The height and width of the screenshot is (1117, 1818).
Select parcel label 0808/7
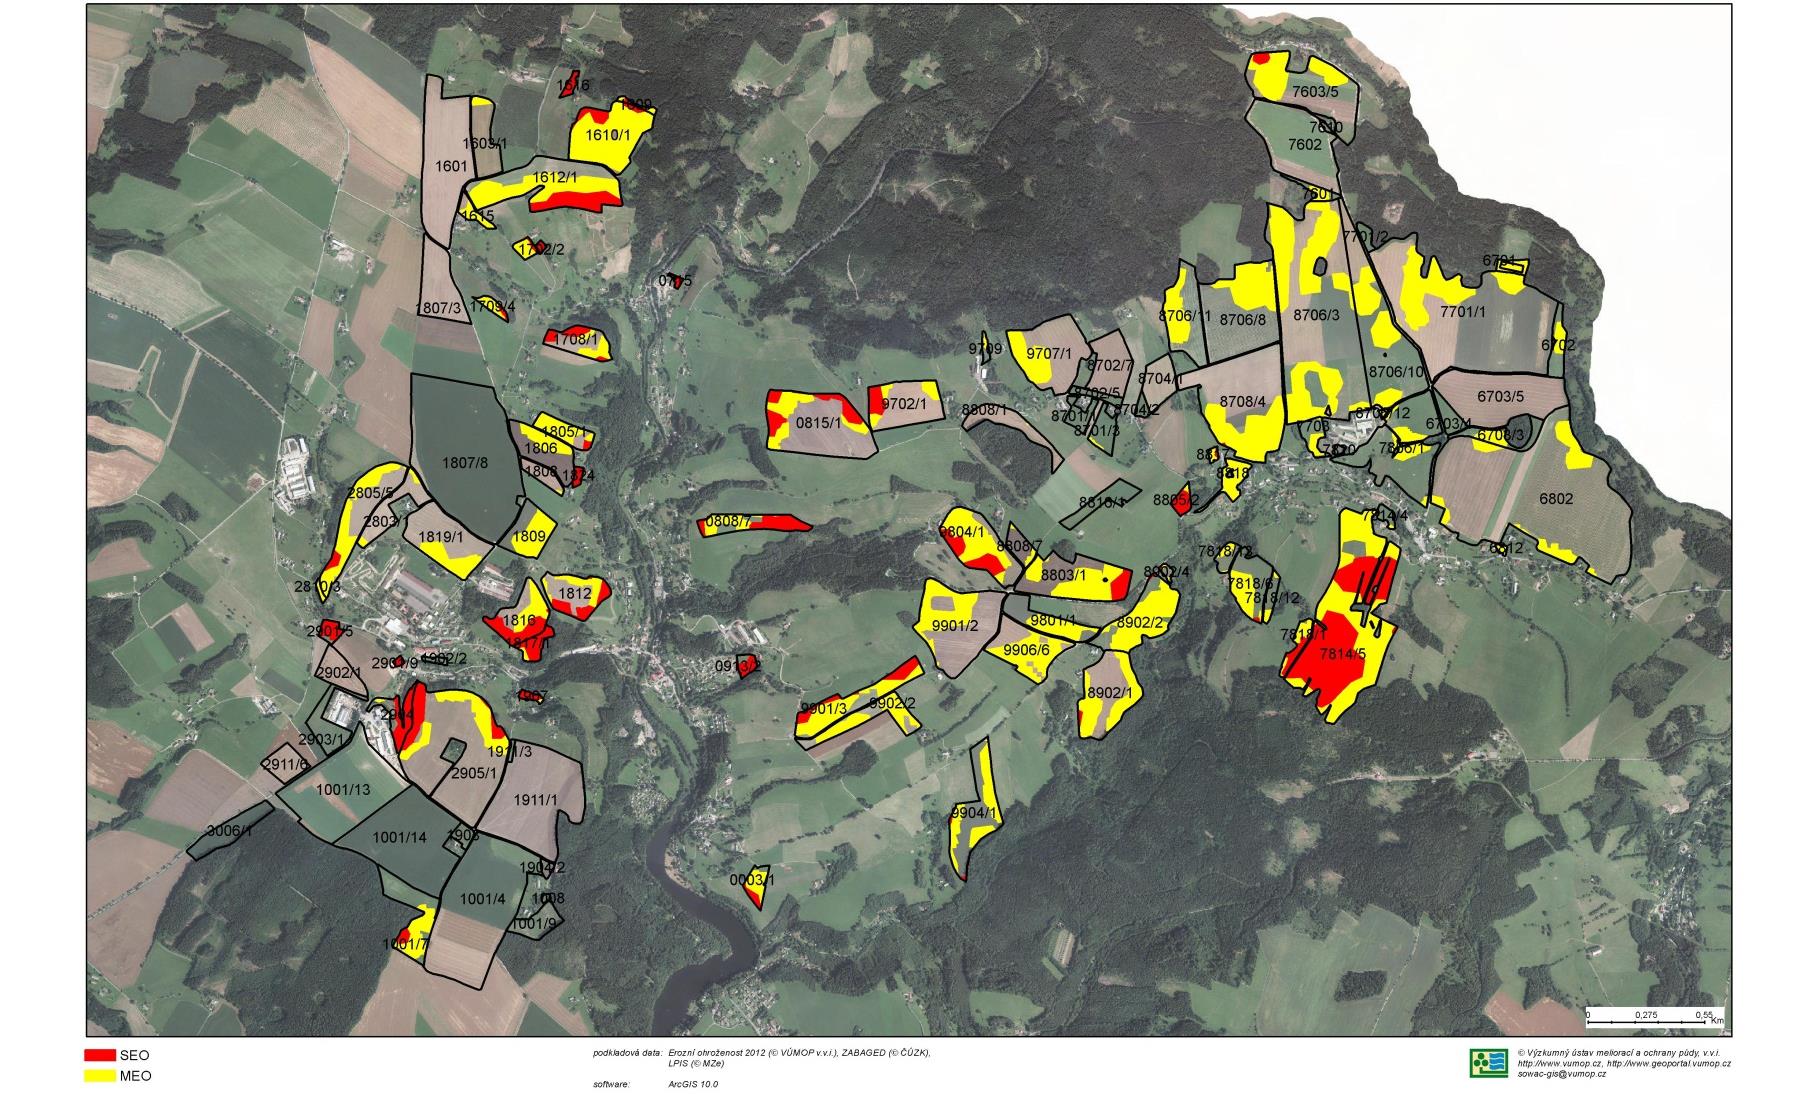727,521
